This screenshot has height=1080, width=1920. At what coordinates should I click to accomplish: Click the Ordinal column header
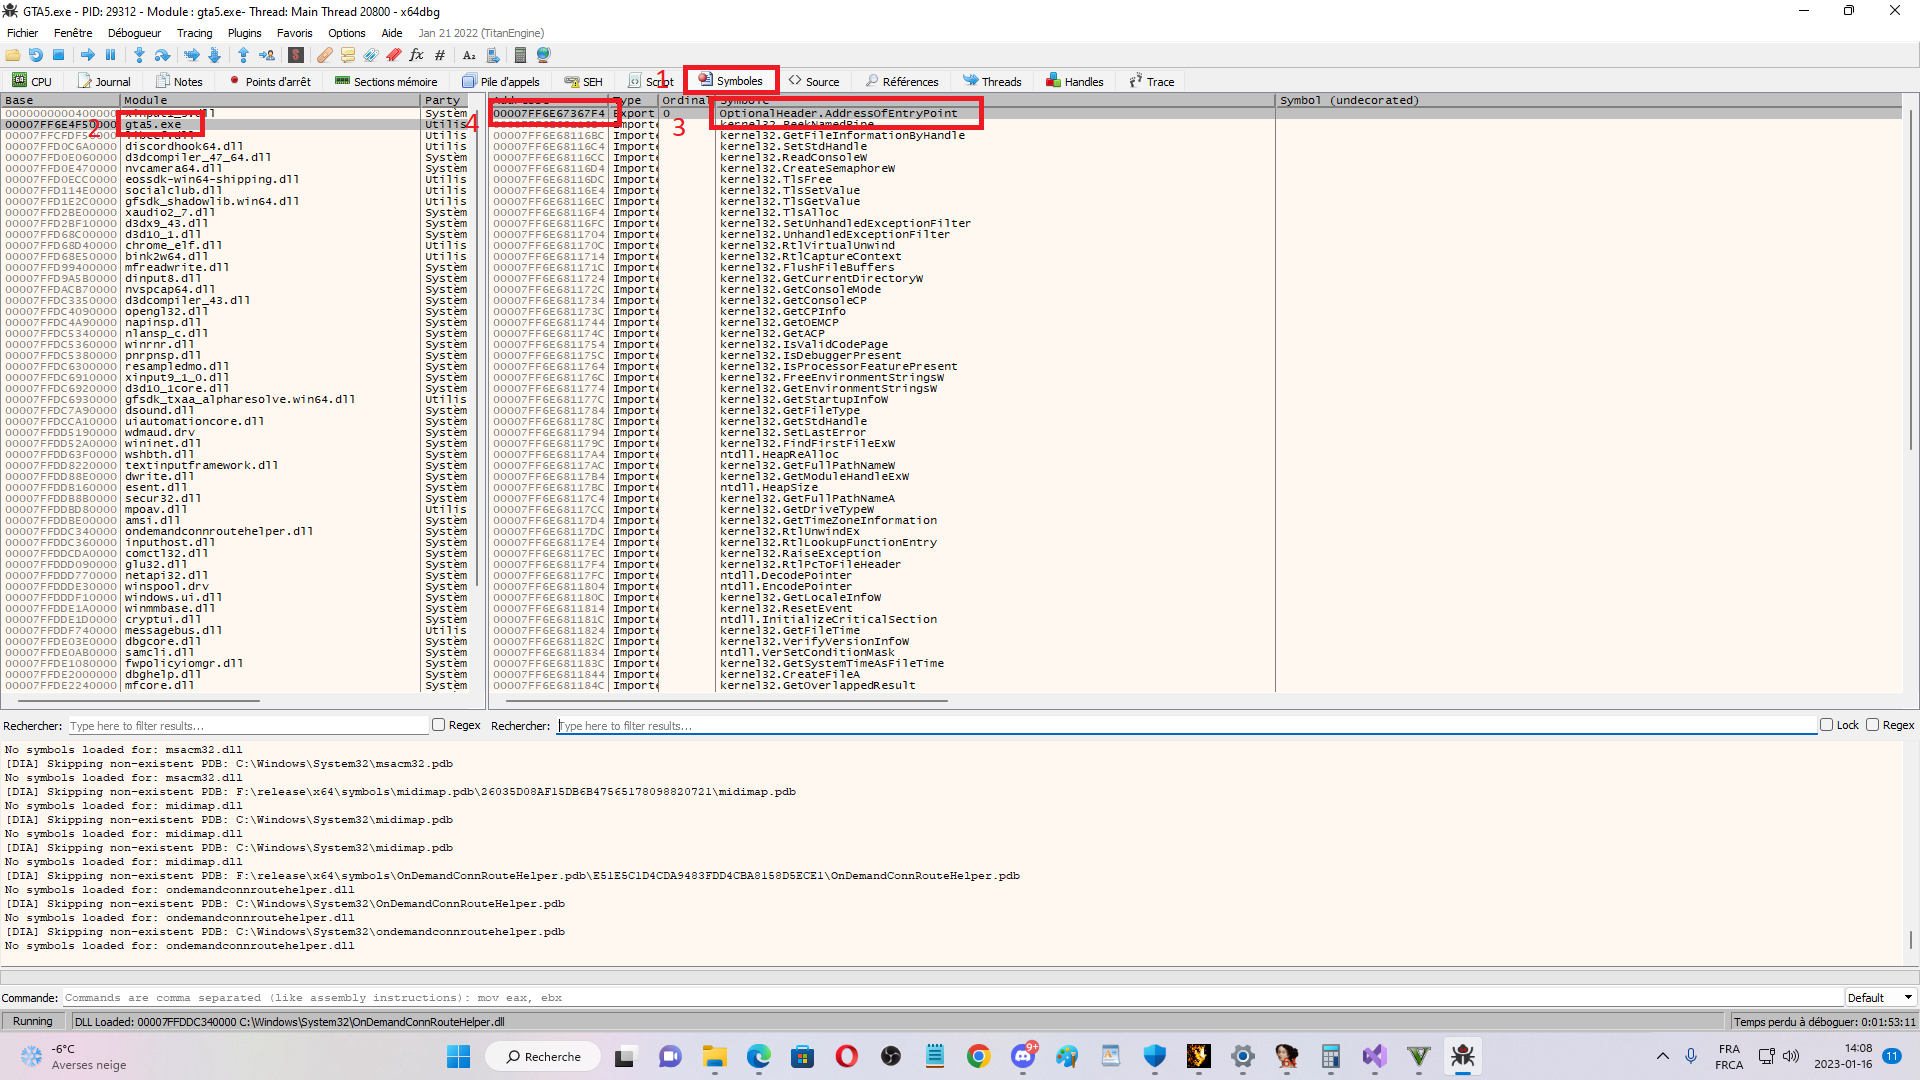pos(685,100)
